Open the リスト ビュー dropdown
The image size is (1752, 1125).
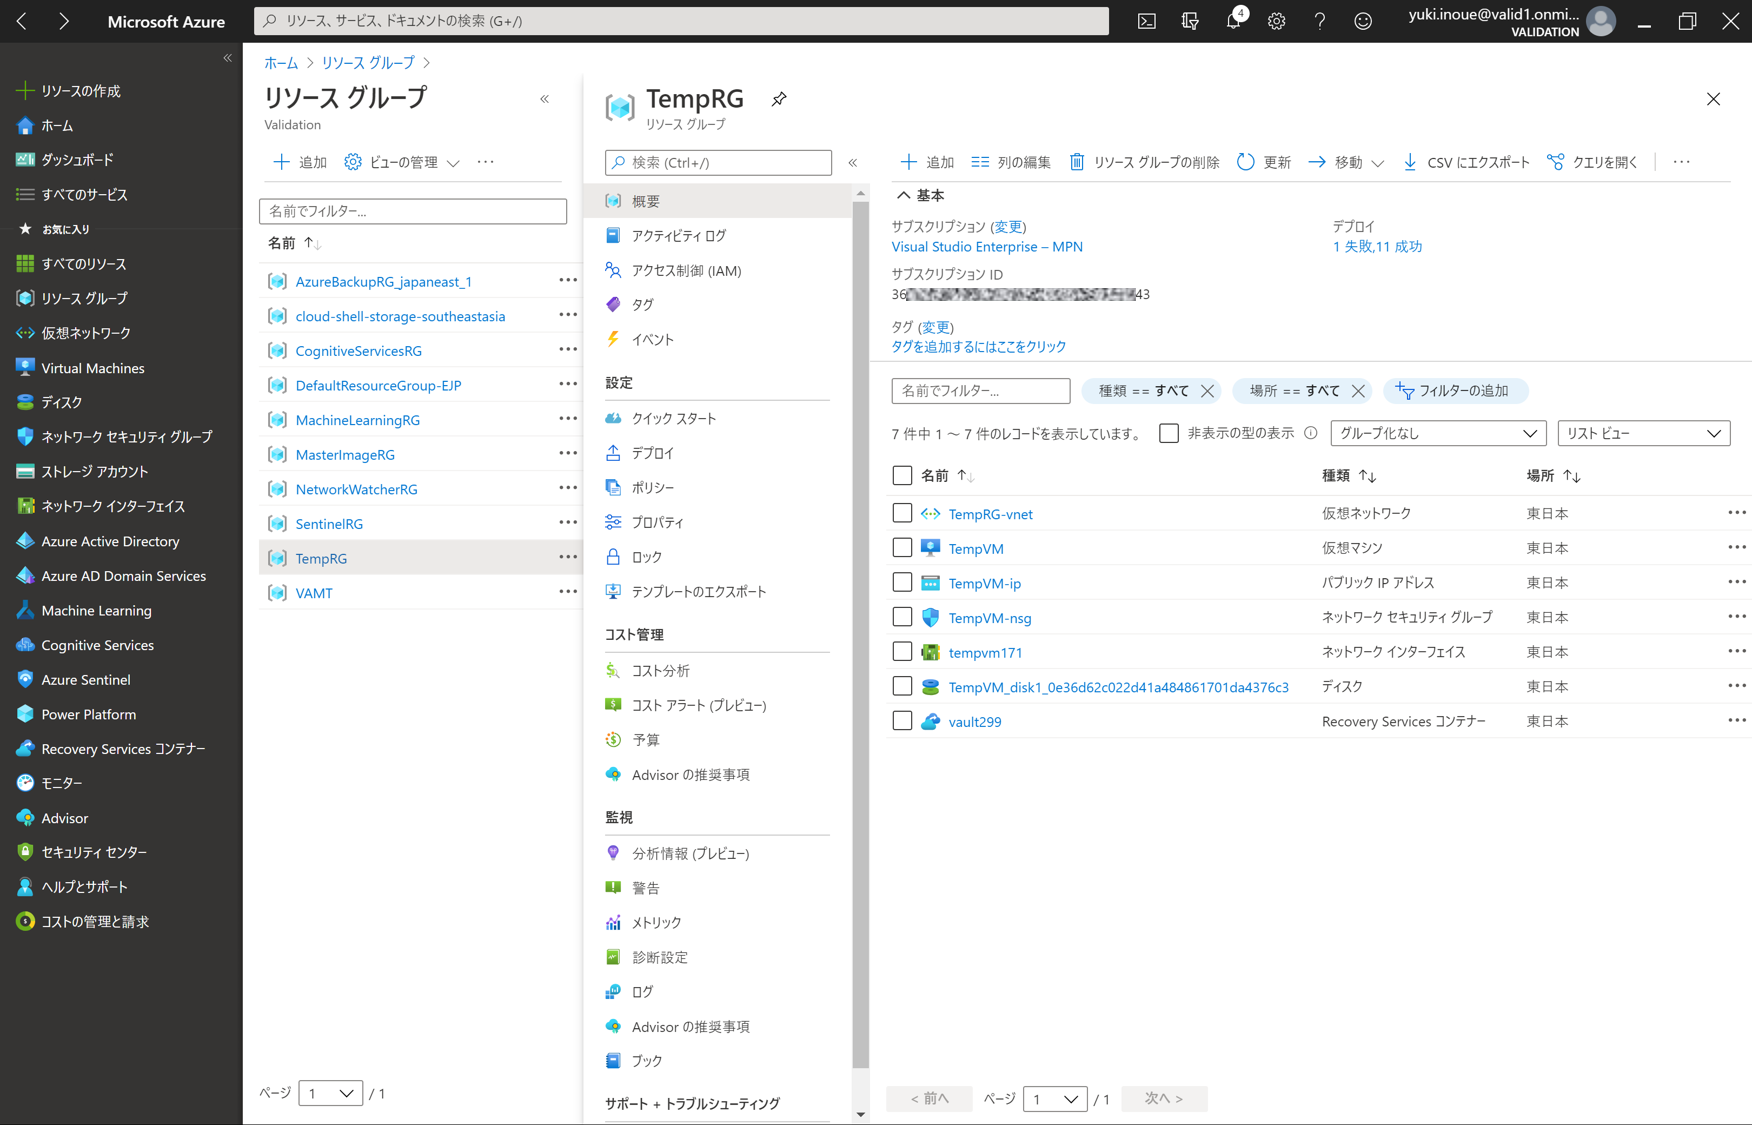click(x=1643, y=433)
